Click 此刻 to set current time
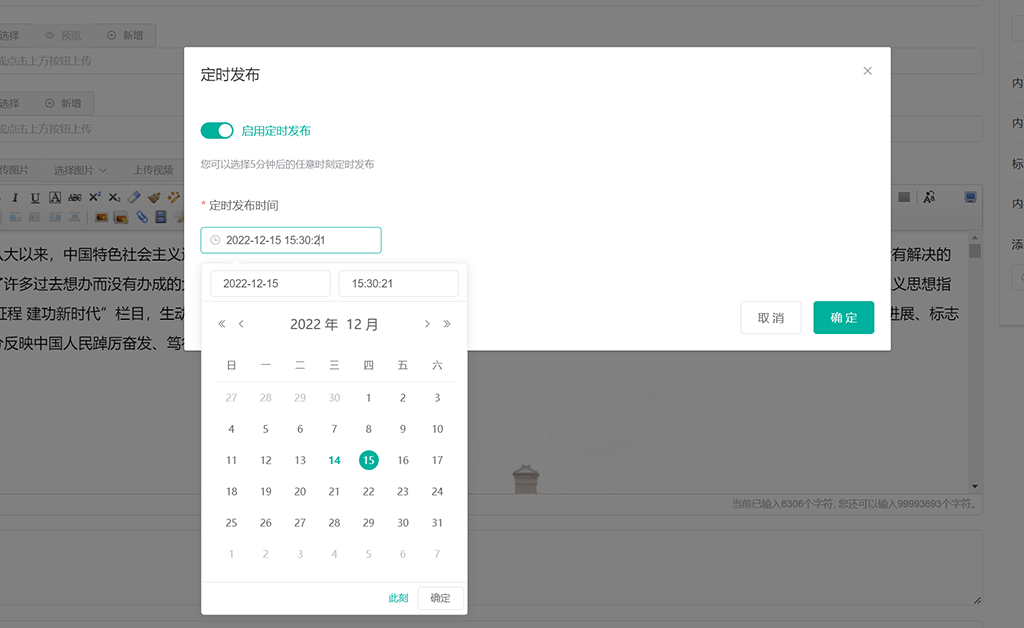The height and width of the screenshot is (628, 1024). point(398,598)
